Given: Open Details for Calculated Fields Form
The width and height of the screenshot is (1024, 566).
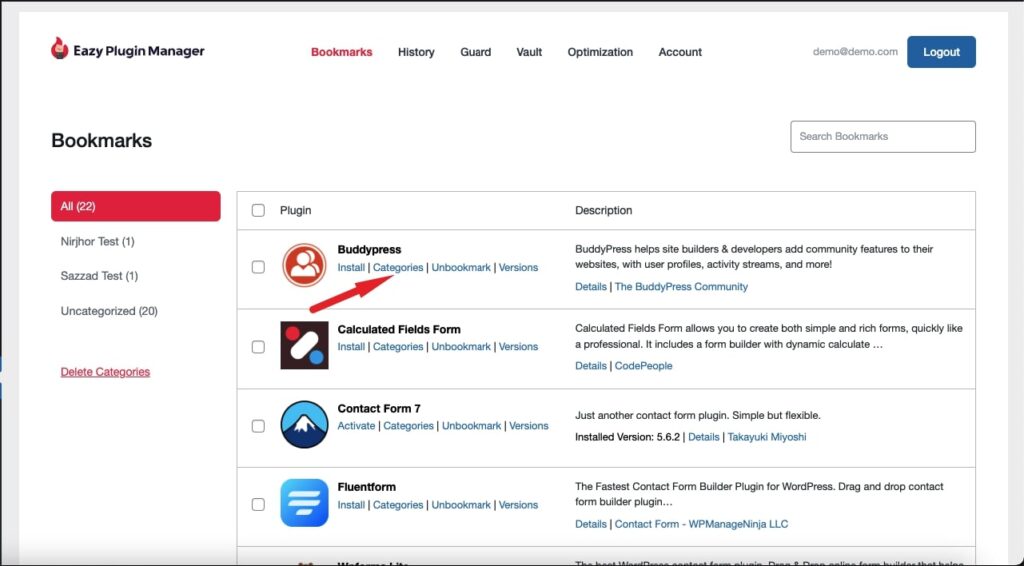Looking at the screenshot, I should pos(590,366).
